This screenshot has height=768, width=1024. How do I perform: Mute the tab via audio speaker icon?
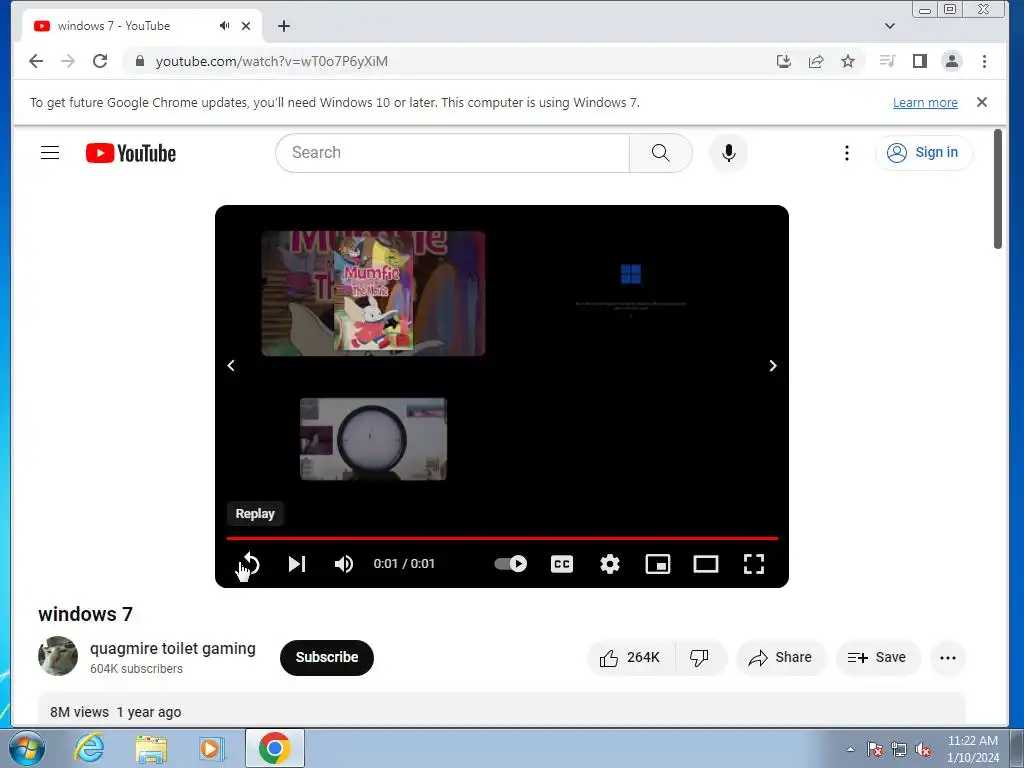click(225, 26)
